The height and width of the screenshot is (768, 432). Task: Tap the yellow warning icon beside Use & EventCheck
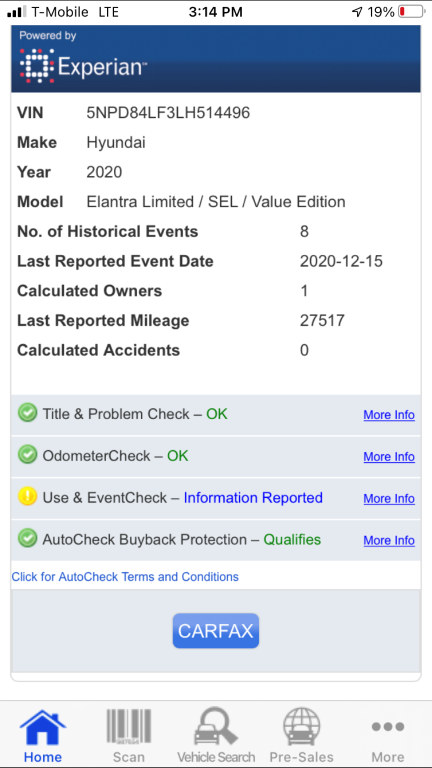[x=27, y=498]
